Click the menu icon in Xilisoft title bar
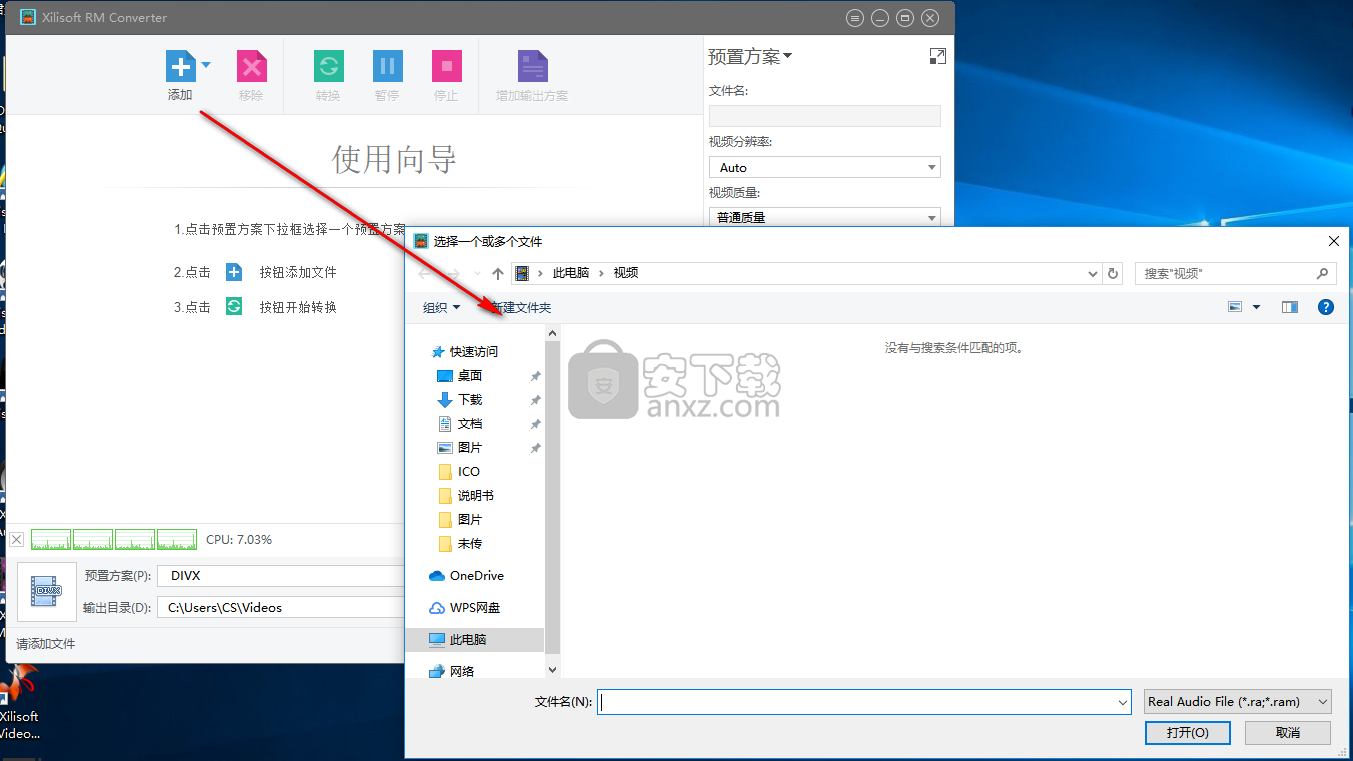The image size is (1353, 761). [x=854, y=18]
